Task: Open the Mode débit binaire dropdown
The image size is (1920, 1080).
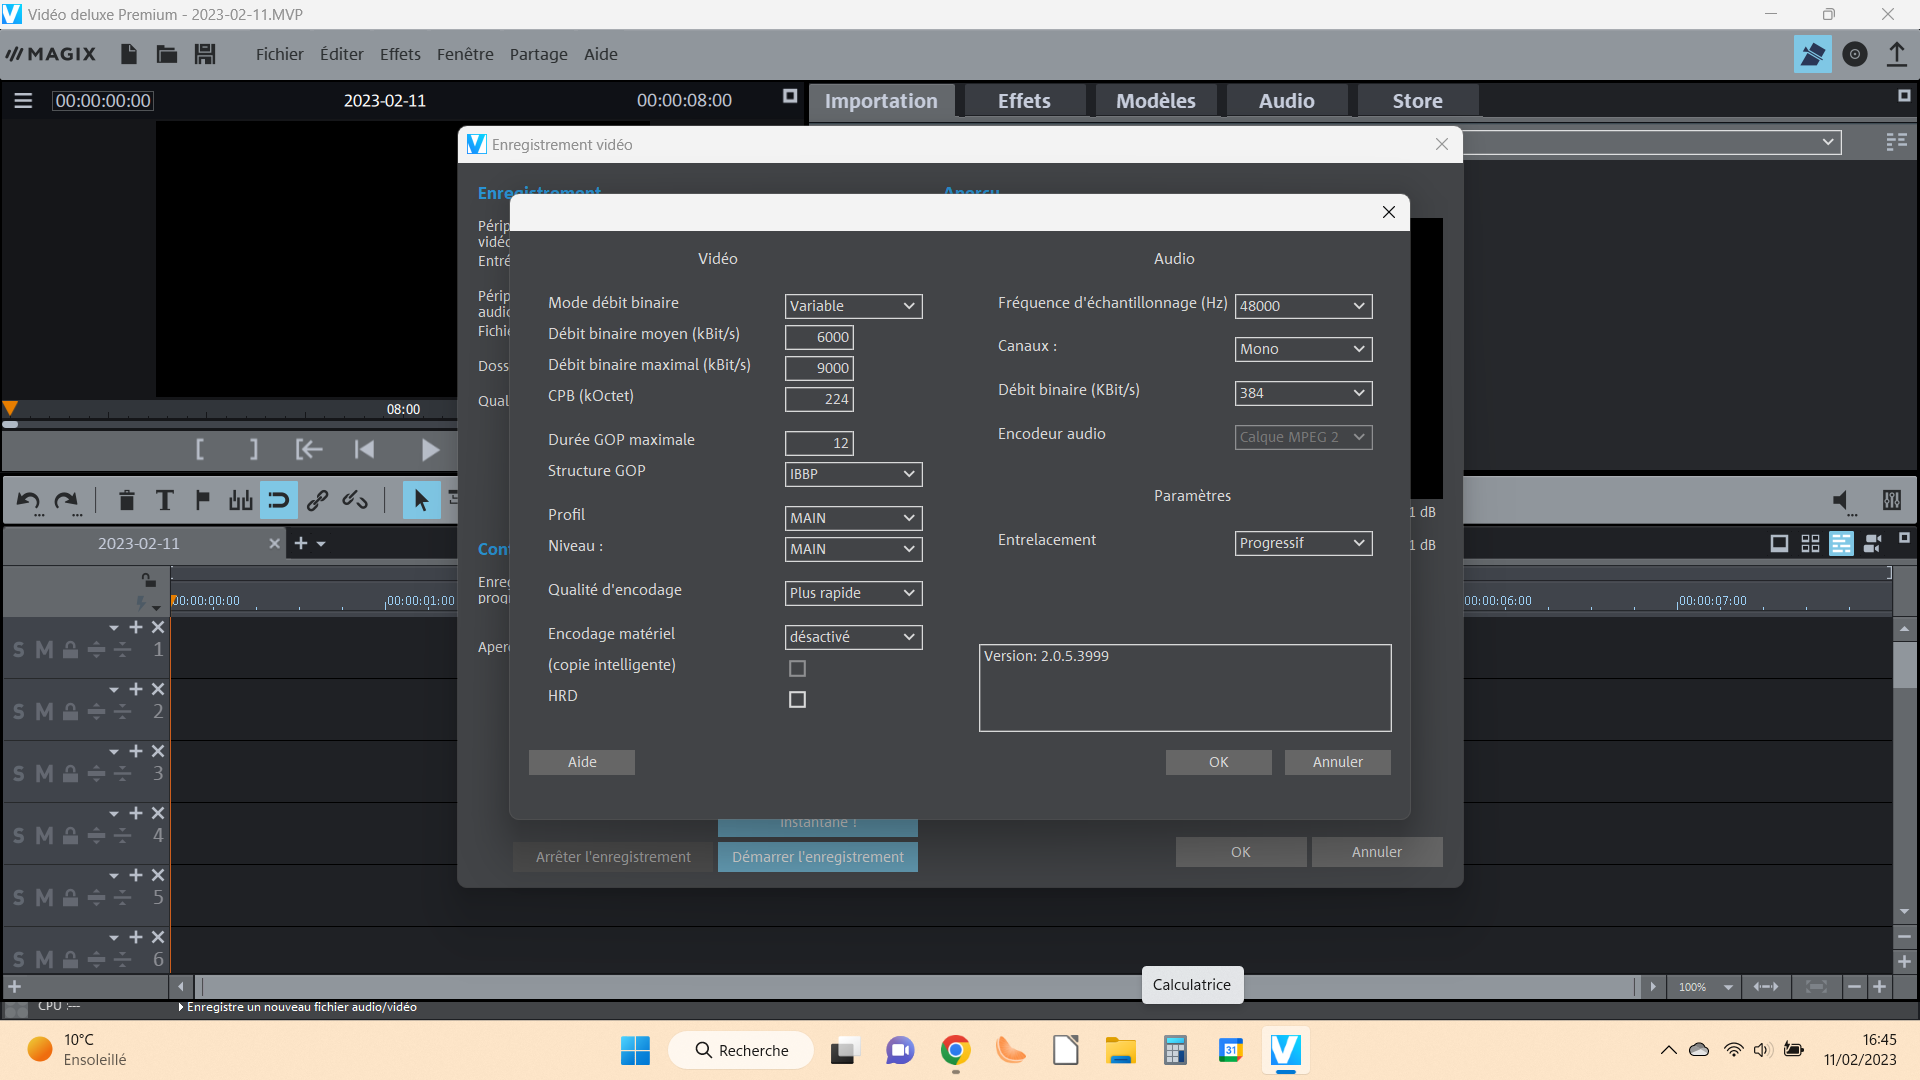Action: (x=853, y=306)
